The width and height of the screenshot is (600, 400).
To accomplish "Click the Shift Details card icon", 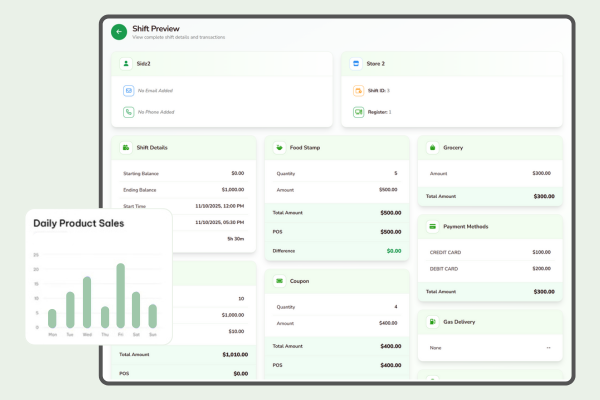I will (126, 147).
